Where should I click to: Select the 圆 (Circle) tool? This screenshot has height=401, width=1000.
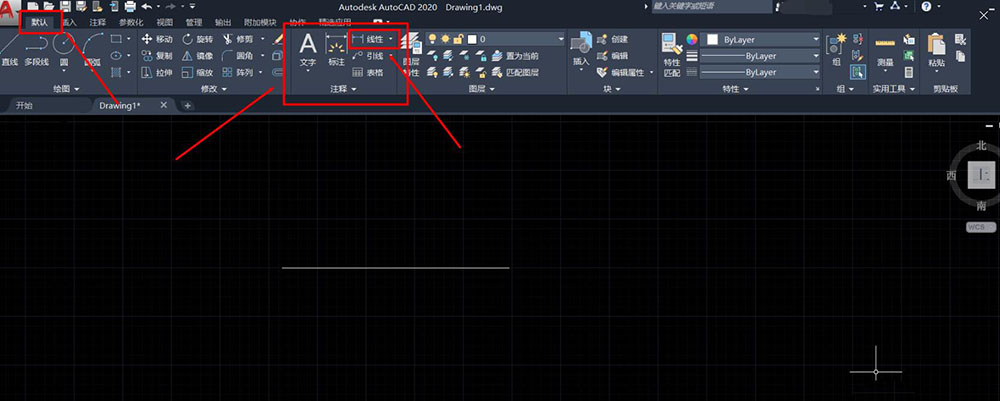pos(63,48)
